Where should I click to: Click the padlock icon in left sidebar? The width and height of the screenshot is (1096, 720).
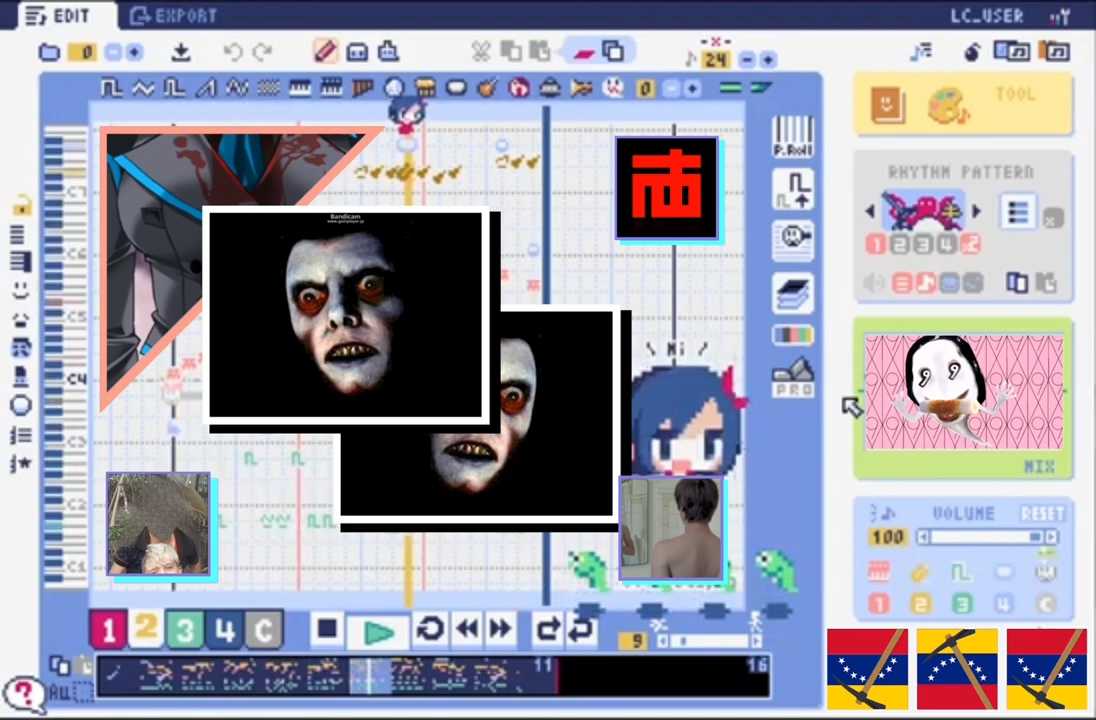22,205
